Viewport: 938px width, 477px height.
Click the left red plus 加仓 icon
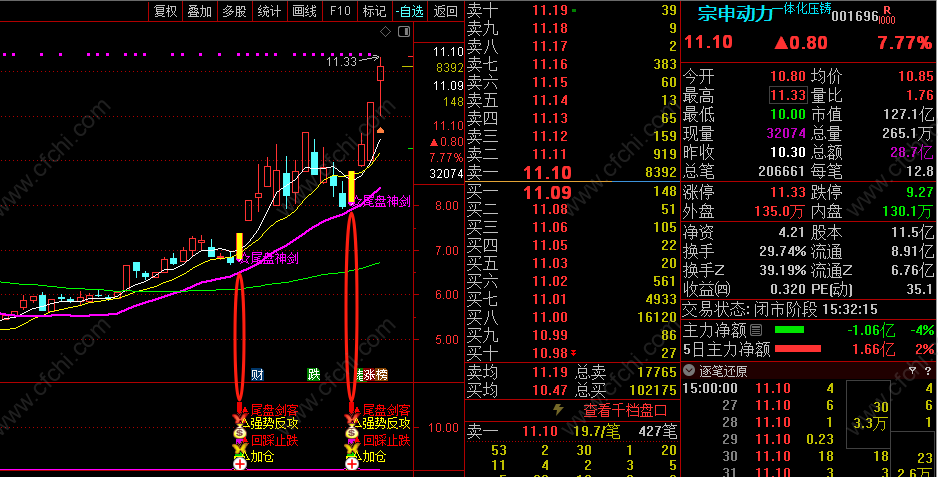point(240,463)
